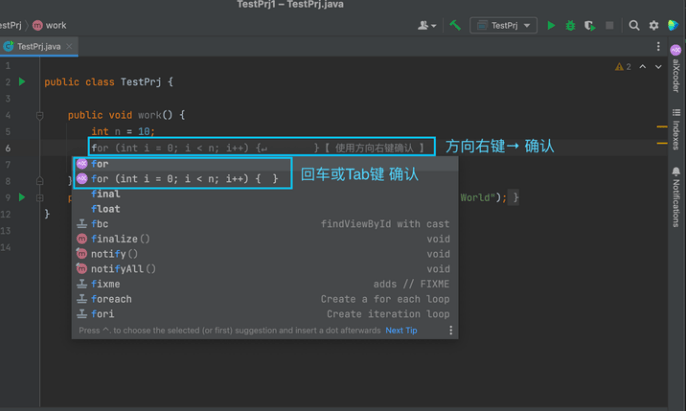Click the Build project hammer icon
686x411 pixels.
coord(455,25)
